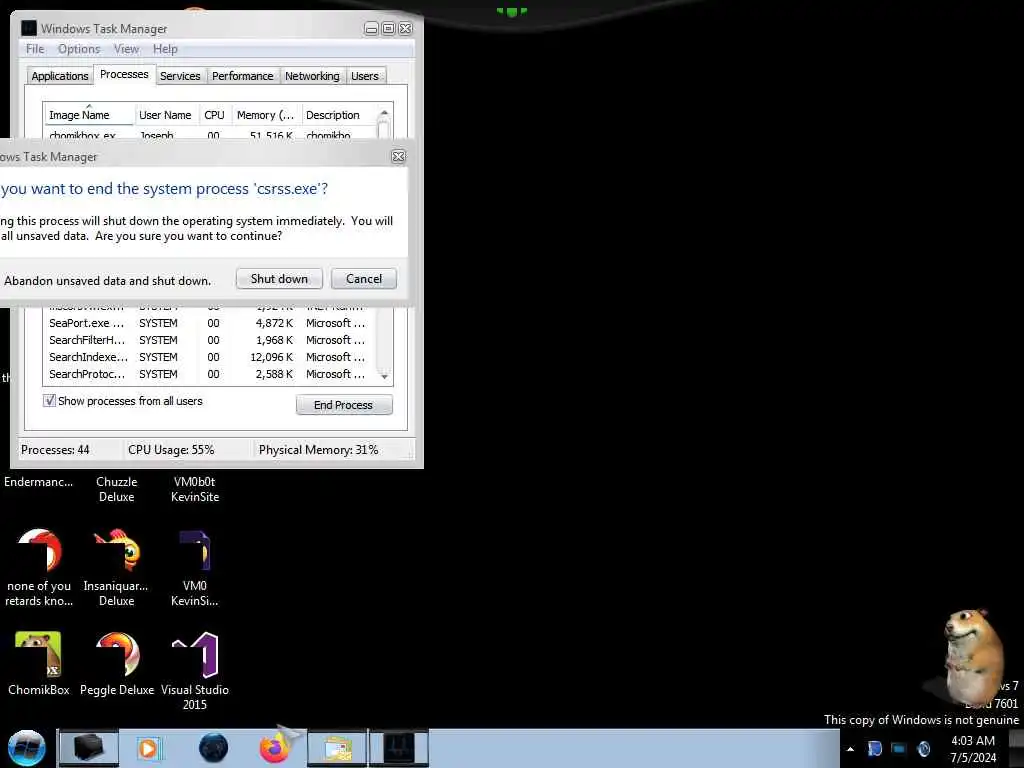Viewport: 1024px width, 768px height.
Task: Click the process list scroll up arrow
Action: [384, 113]
